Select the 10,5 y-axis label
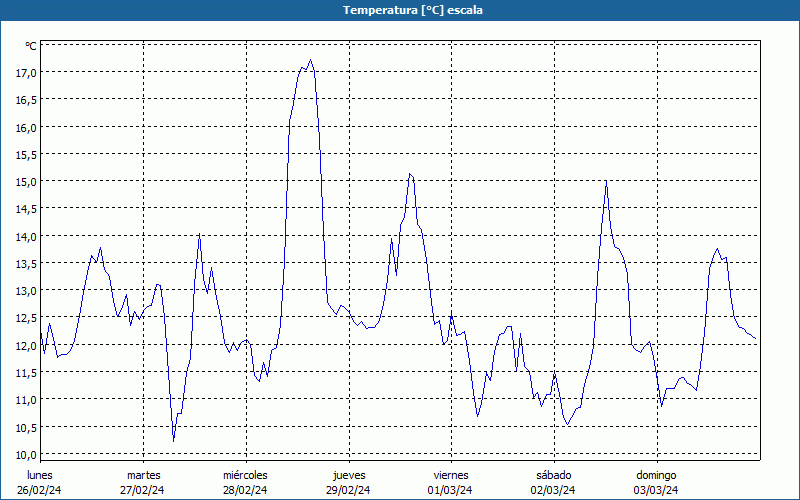The height and width of the screenshot is (500, 800). [x=26, y=428]
